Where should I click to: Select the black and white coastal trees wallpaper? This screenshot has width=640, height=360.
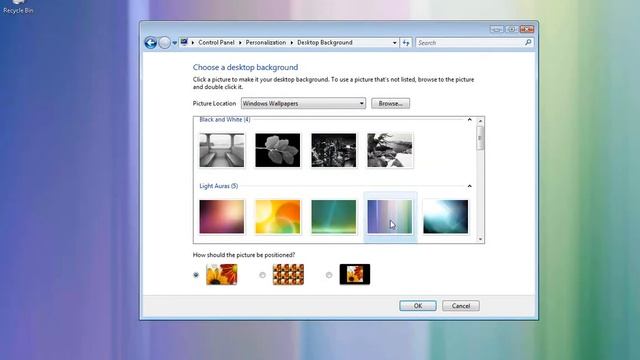(390, 150)
